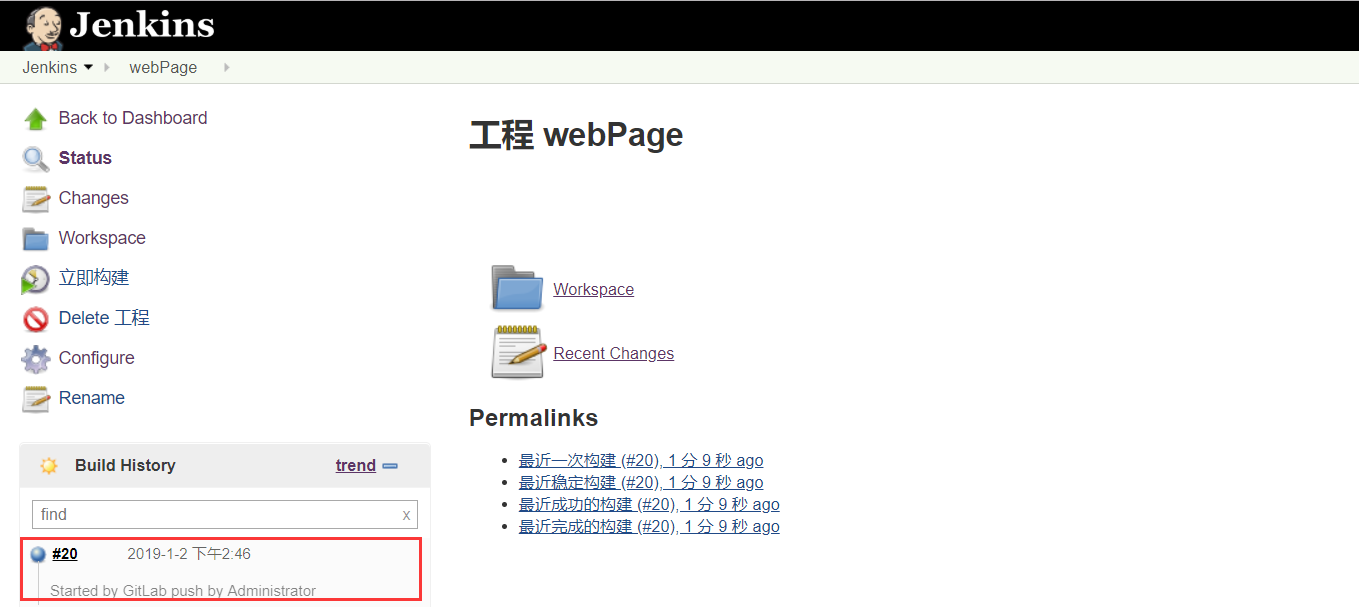Click the 工程 webPage heading
This screenshot has height=607, width=1359.
pyautogui.click(x=576, y=135)
